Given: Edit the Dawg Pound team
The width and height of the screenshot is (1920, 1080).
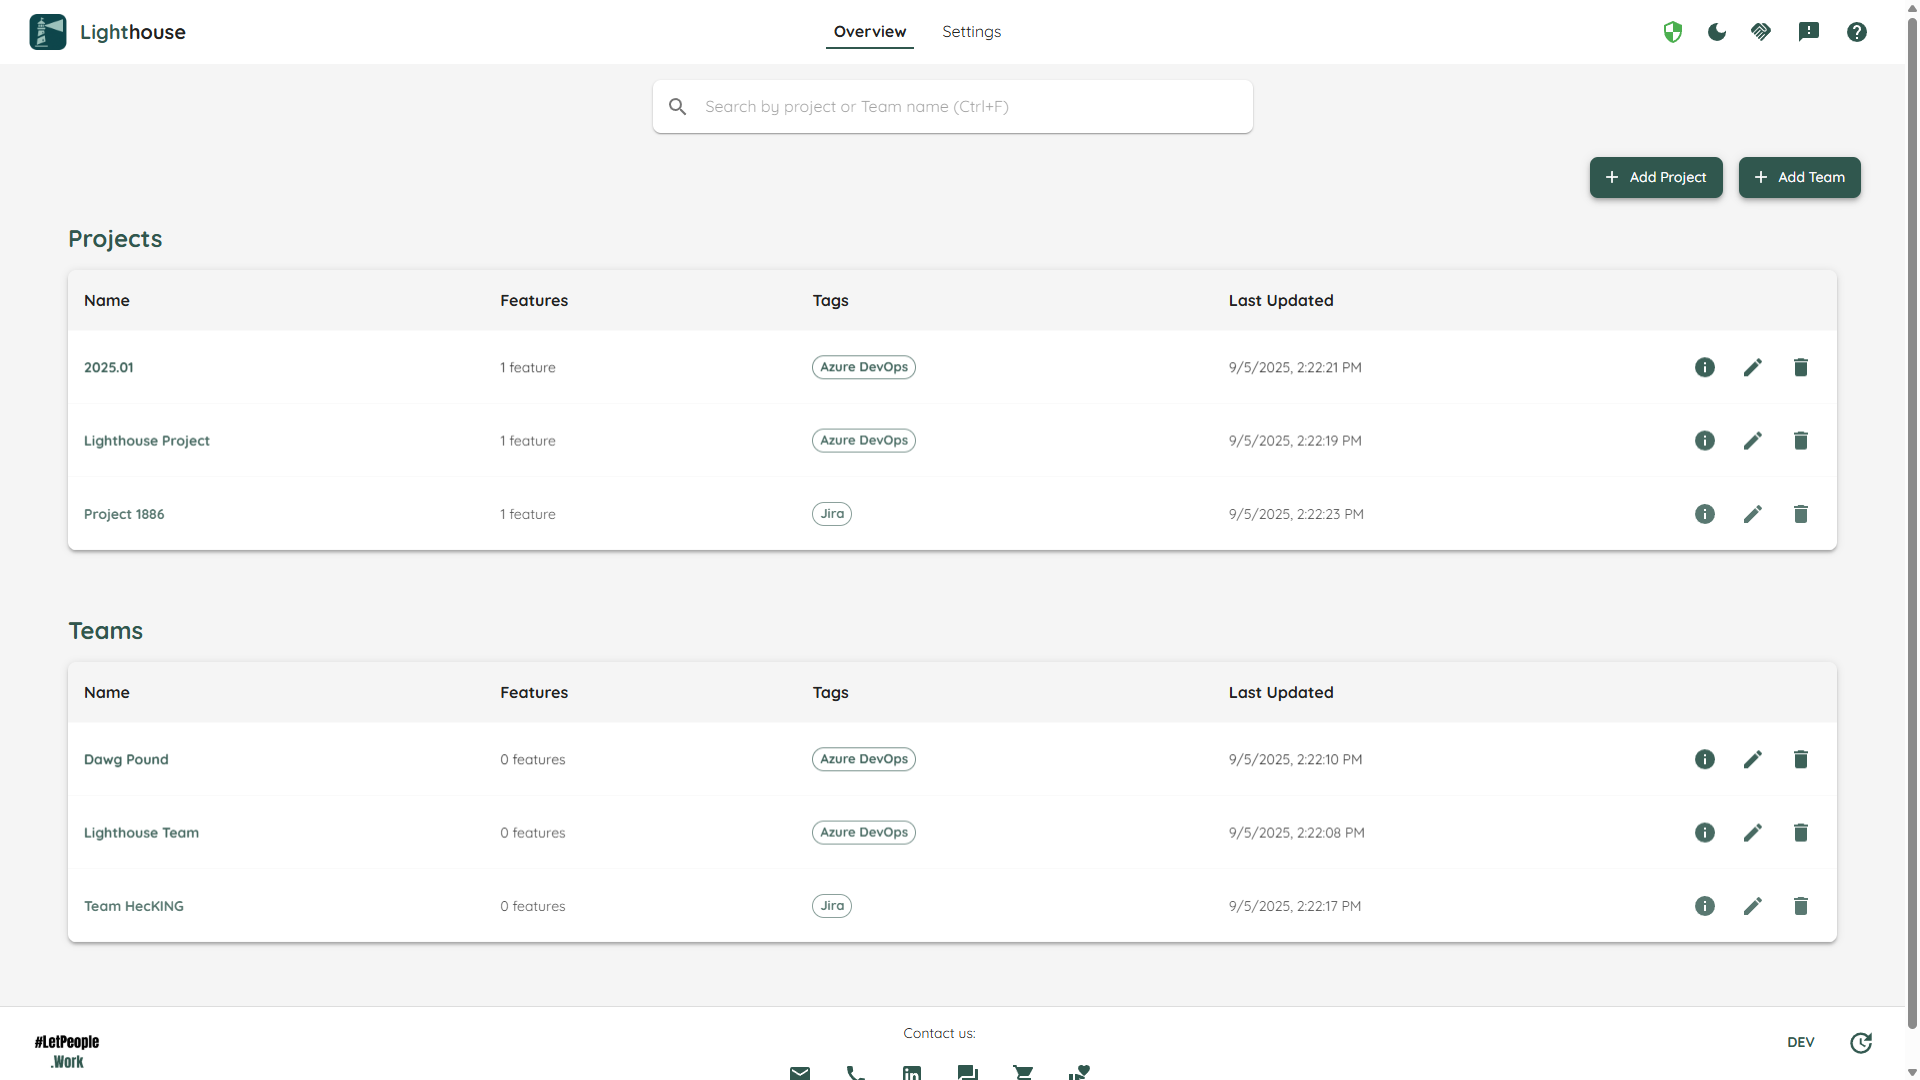Looking at the screenshot, I should click(1753, 760).
